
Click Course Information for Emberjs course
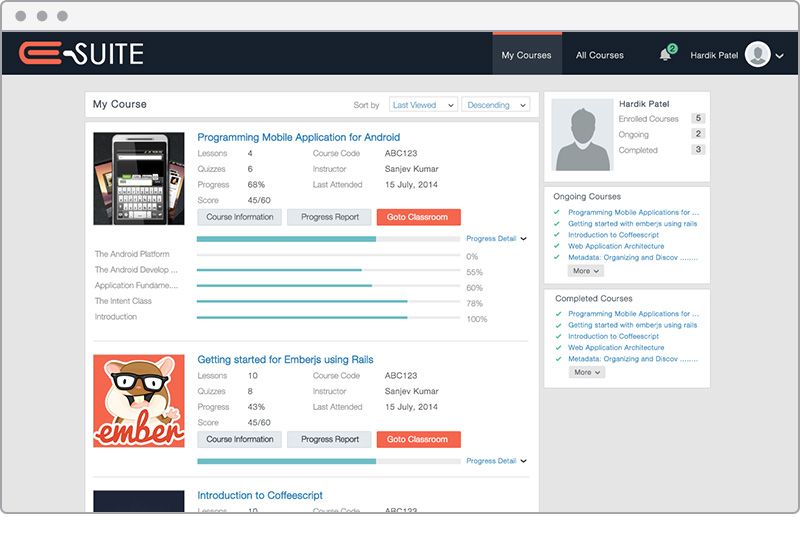(239, 439)
